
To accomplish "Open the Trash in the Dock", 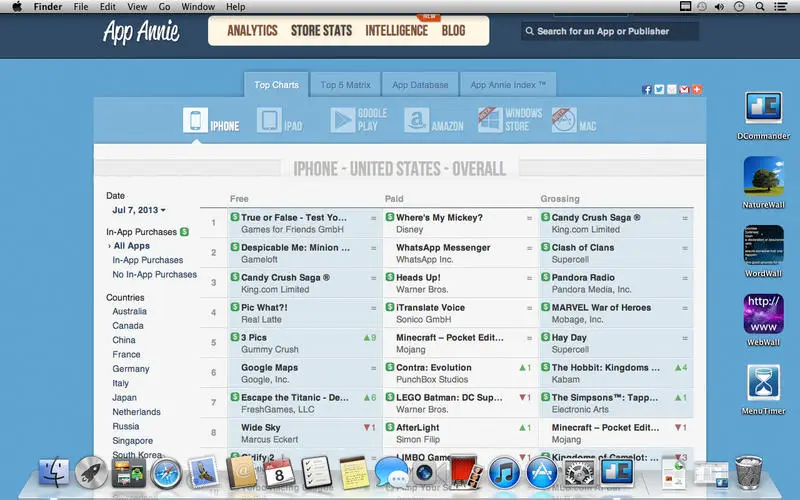I will pyautogui.click(x=748, y=472).
